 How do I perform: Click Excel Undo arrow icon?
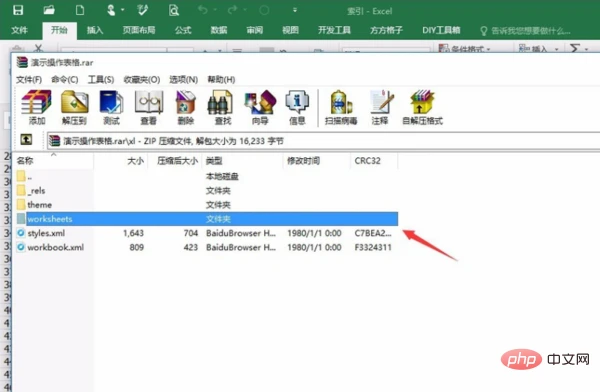click(x=203, y=10)
